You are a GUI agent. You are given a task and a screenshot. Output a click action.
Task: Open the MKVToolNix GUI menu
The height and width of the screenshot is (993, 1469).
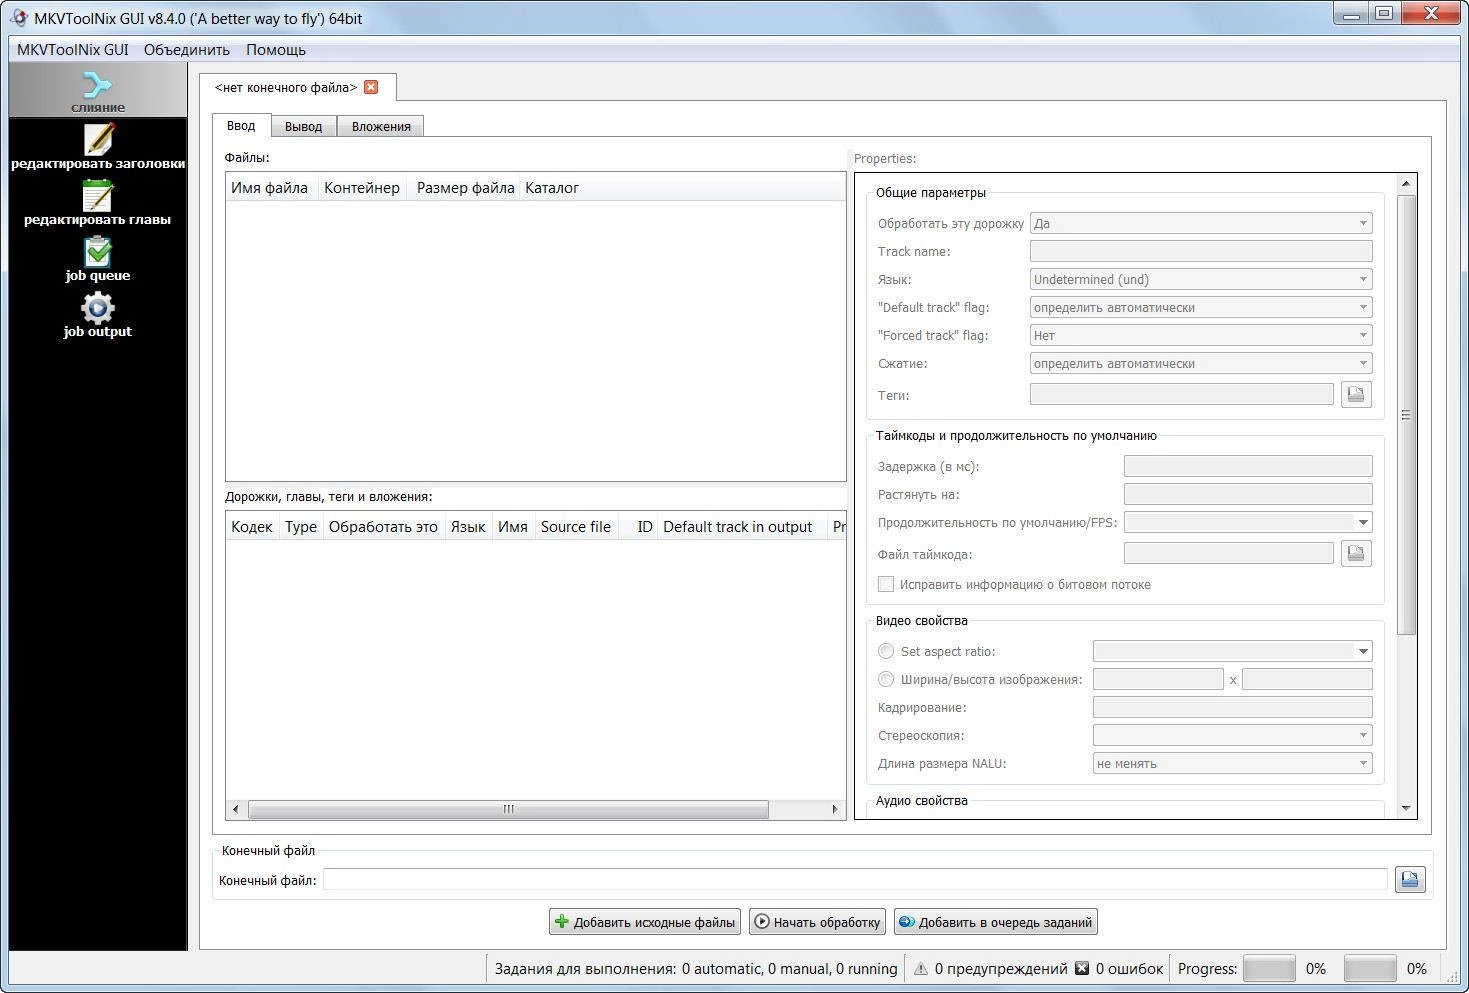tap(72, 49)
